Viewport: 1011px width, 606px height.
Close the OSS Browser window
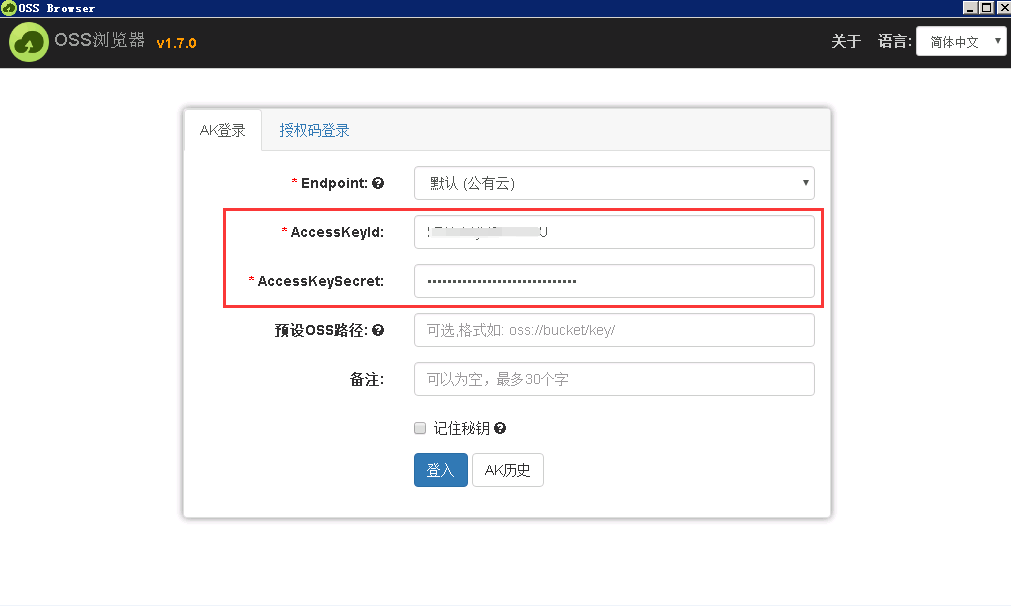[1002, 7]
